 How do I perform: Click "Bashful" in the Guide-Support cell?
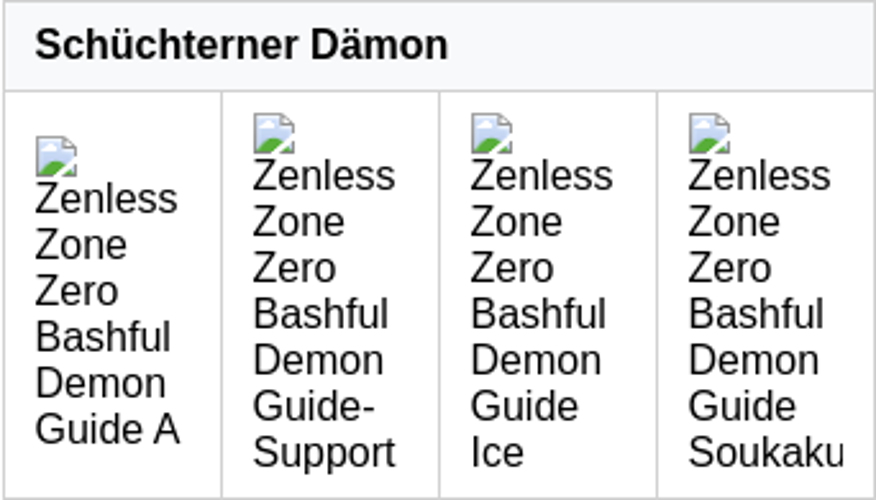(x=320, y=314)
